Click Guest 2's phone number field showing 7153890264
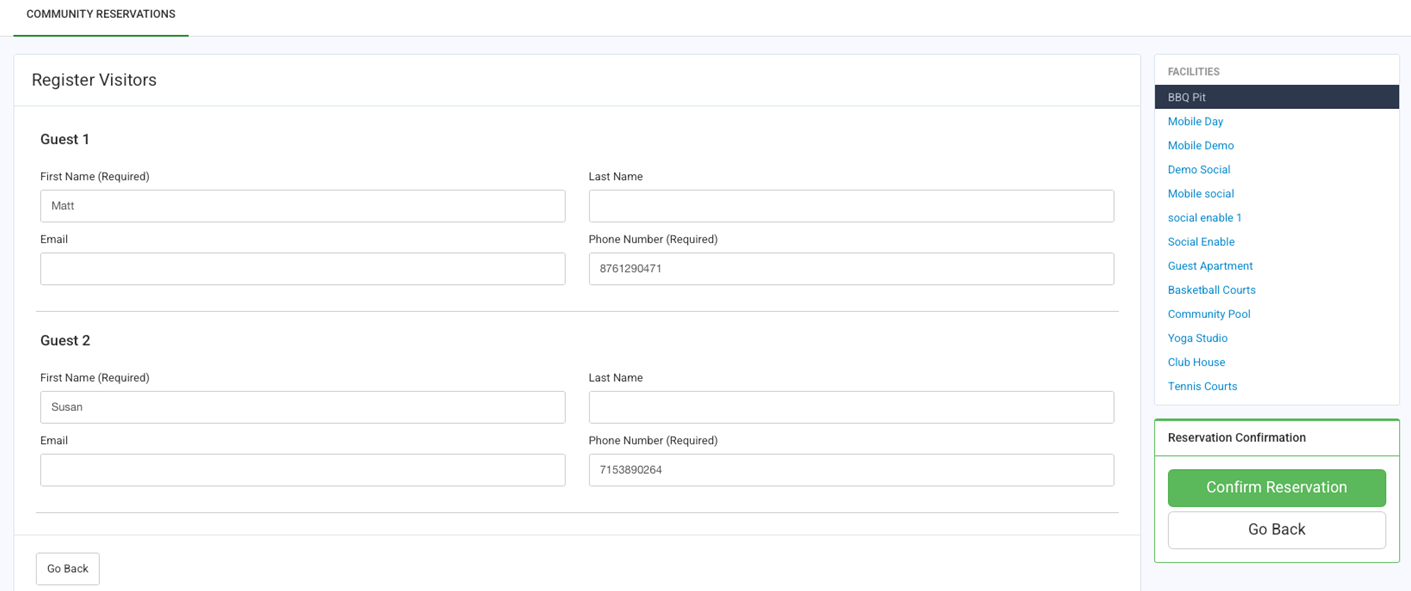1411x591 pixels. point(851,469)
